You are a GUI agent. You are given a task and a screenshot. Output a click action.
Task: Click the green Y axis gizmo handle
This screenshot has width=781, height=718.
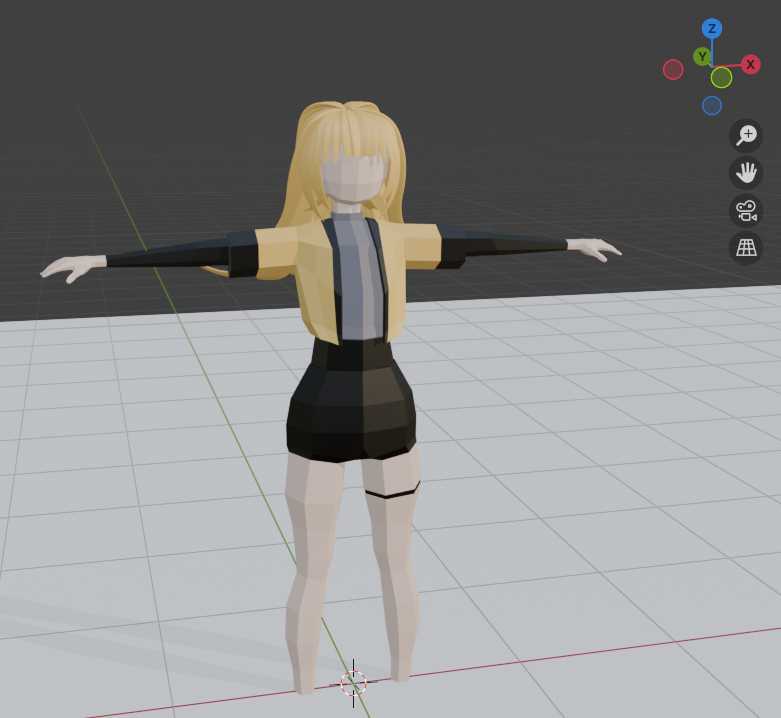click(702, 57)
